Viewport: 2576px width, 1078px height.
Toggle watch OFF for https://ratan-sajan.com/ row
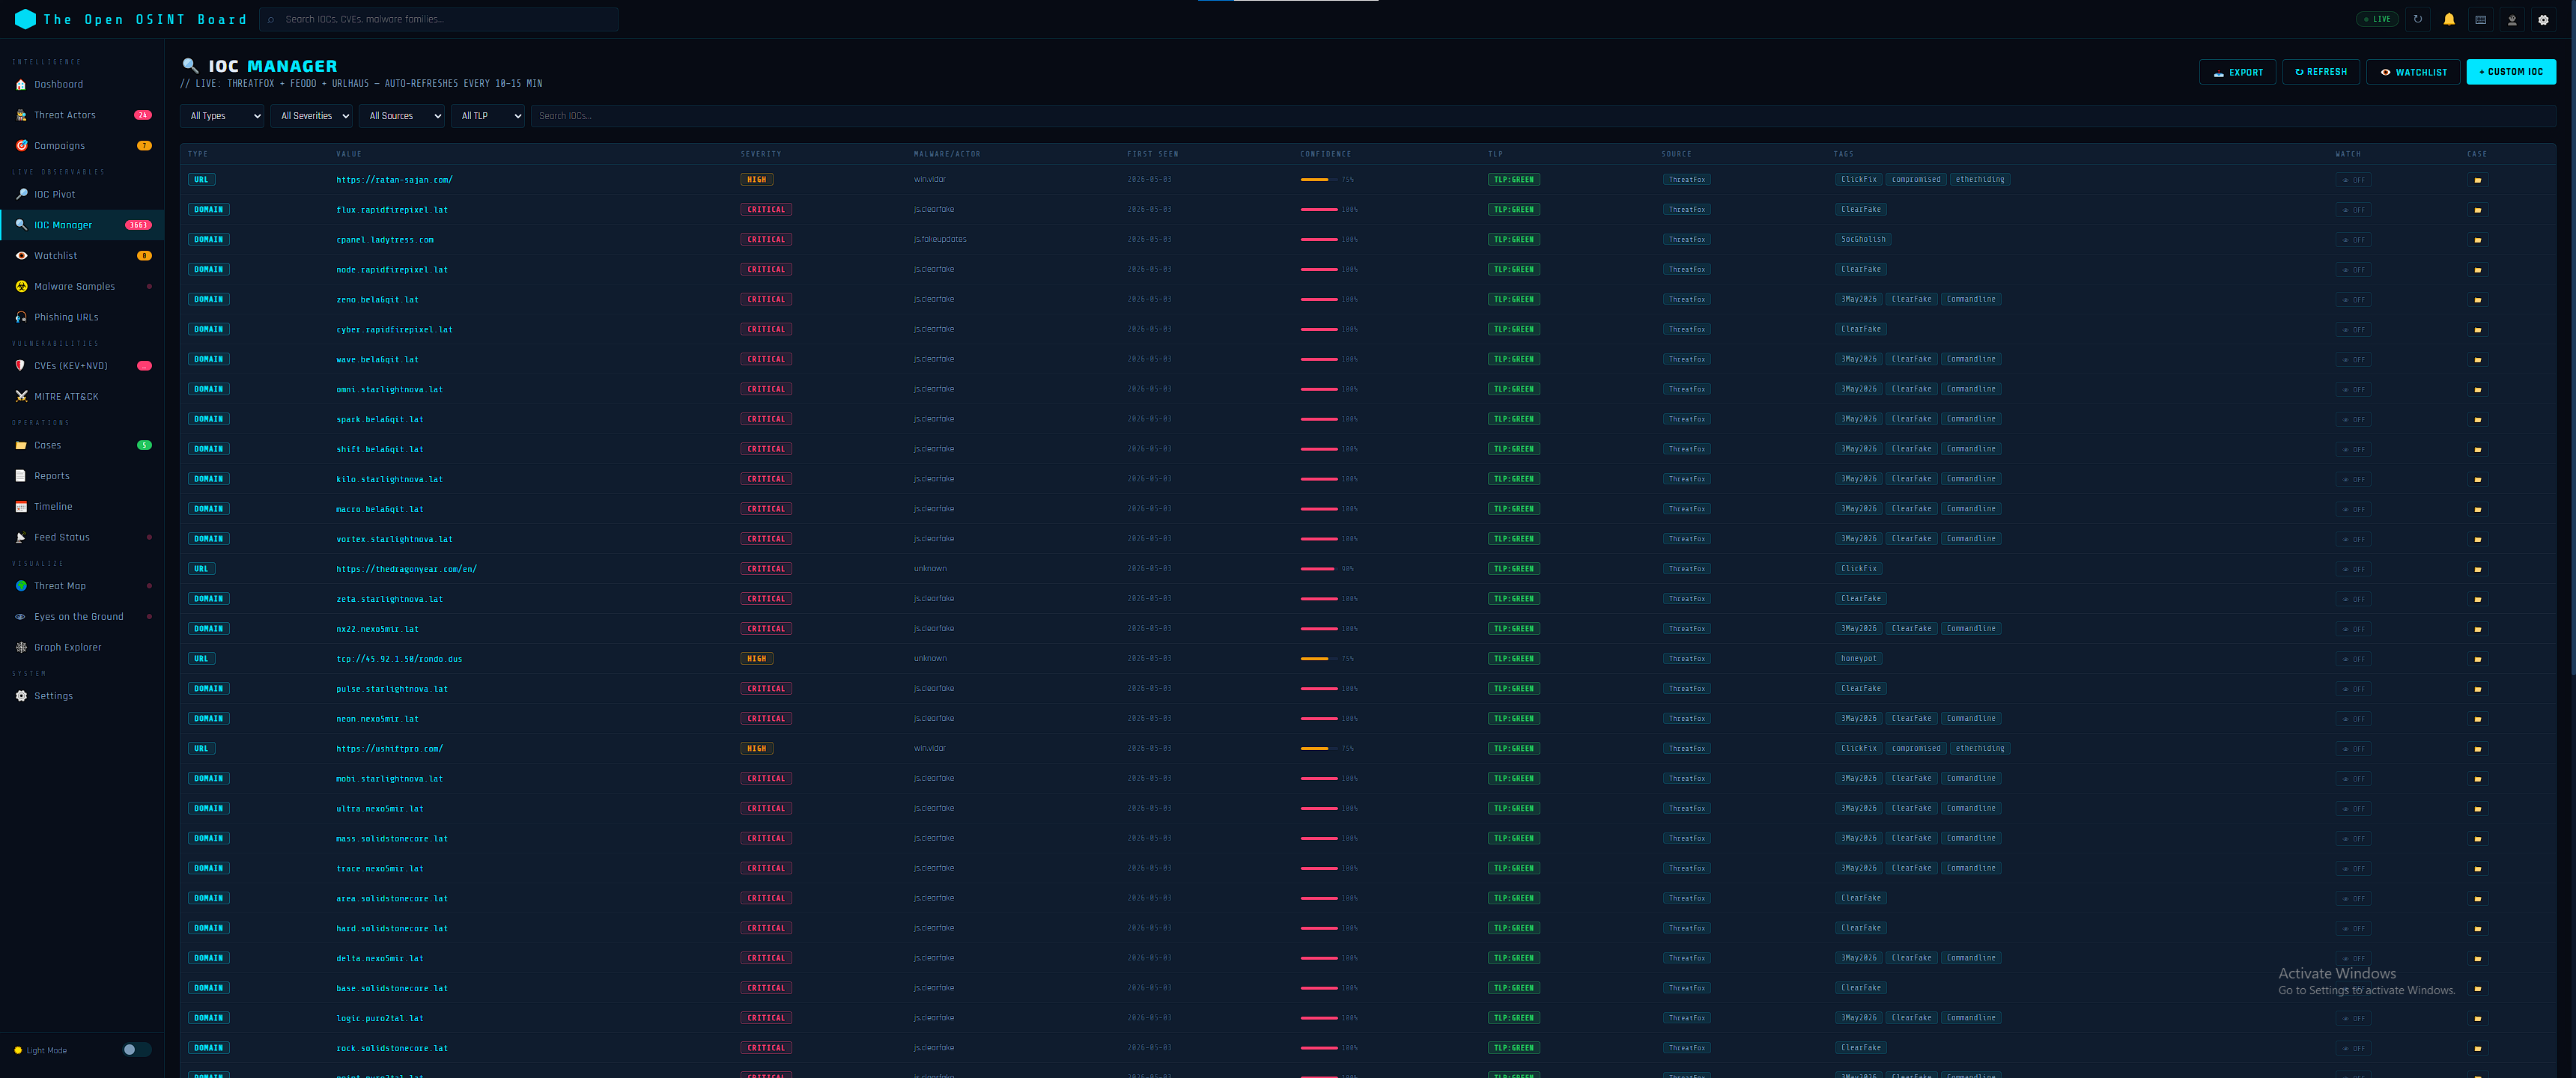pos(2353,181)
